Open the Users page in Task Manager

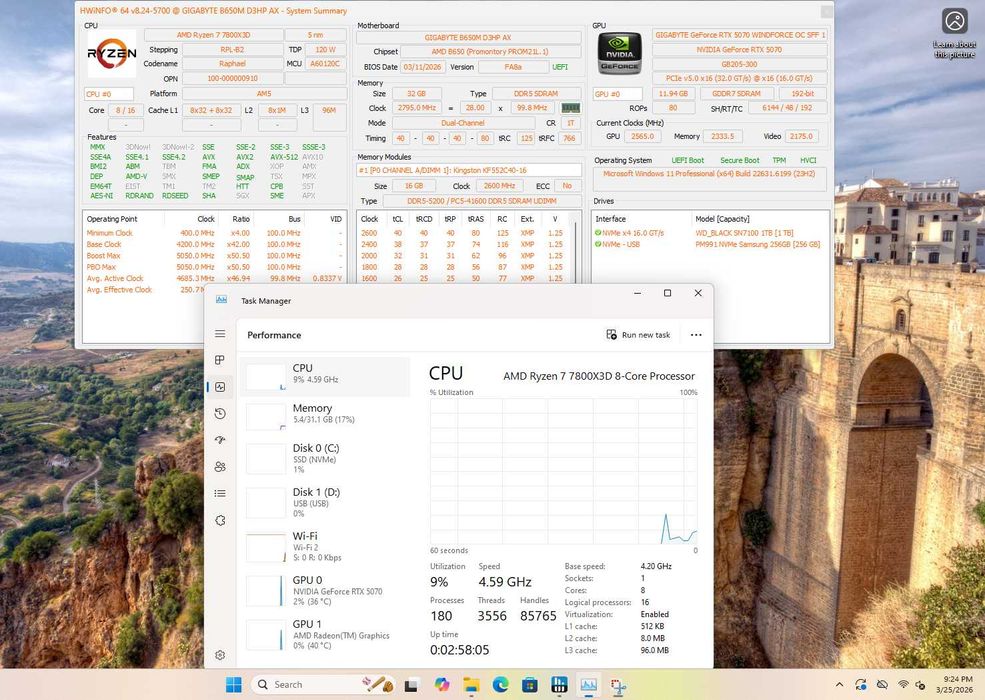click(220, 467)
